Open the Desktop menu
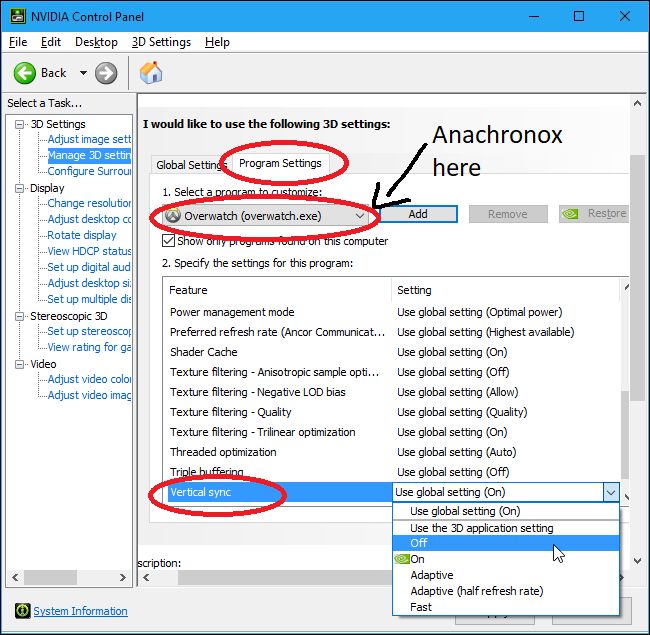This screenshot has width=650, height=635. click(96, 42)
